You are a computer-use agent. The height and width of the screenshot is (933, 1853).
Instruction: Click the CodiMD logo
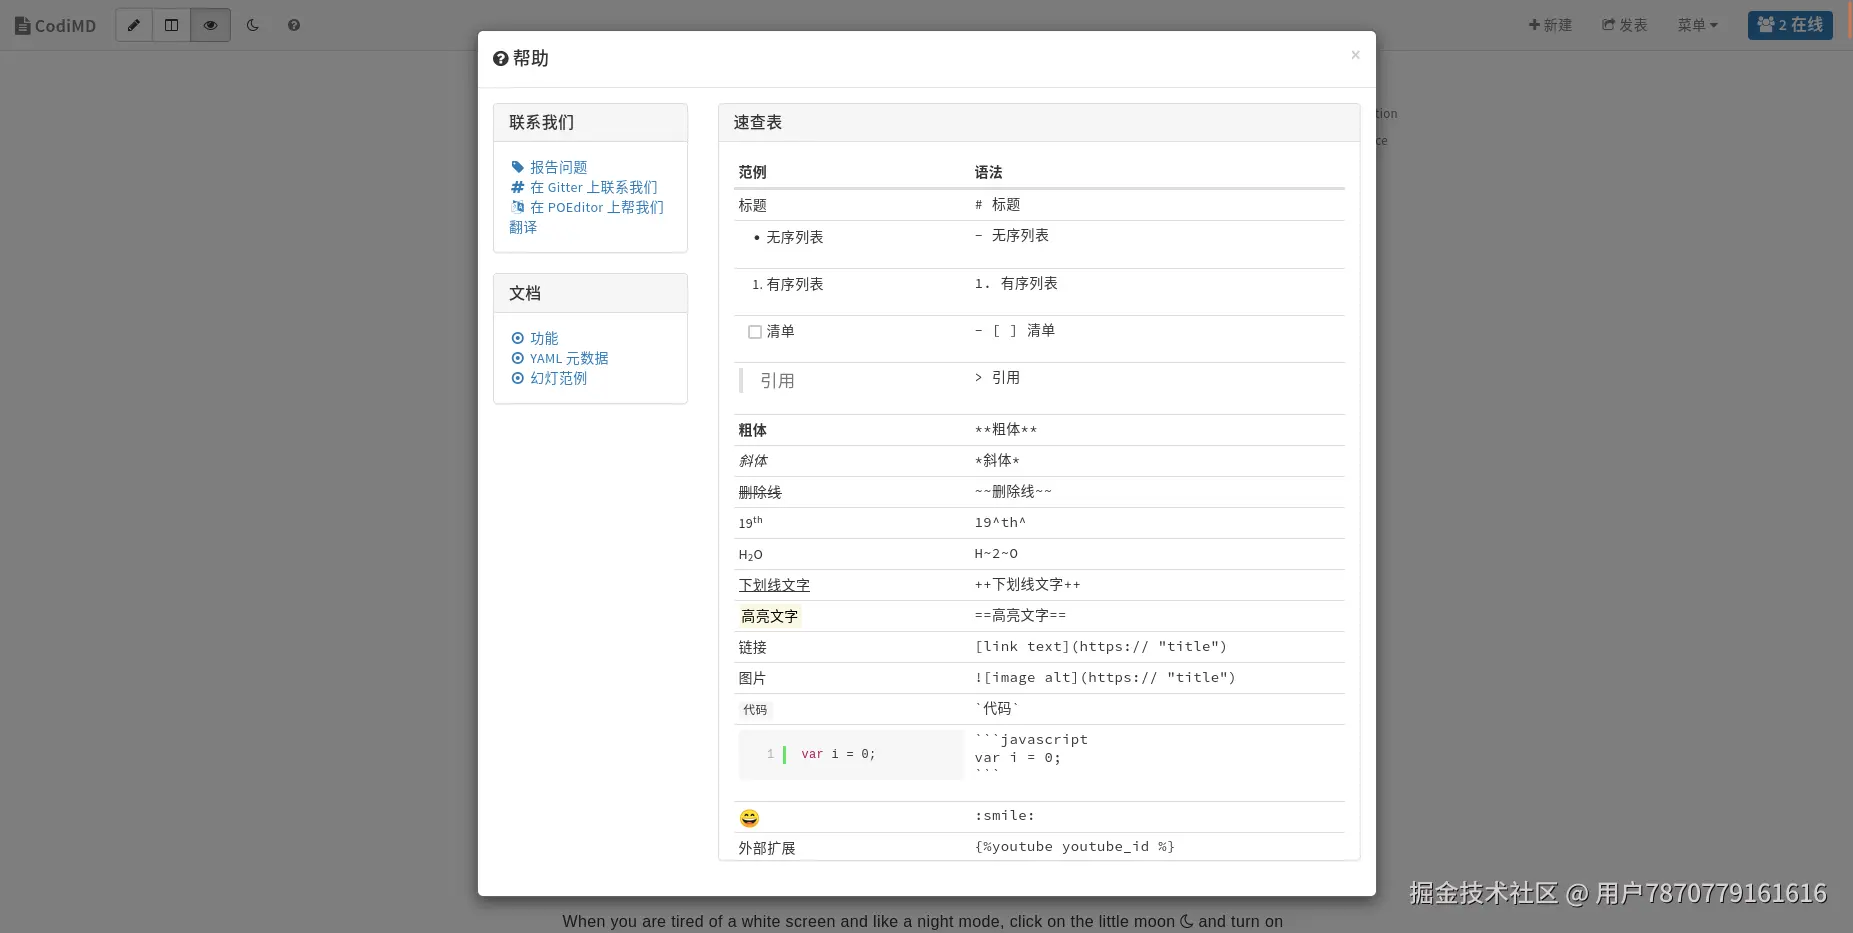pyautogui.click(x=56, y=25)
